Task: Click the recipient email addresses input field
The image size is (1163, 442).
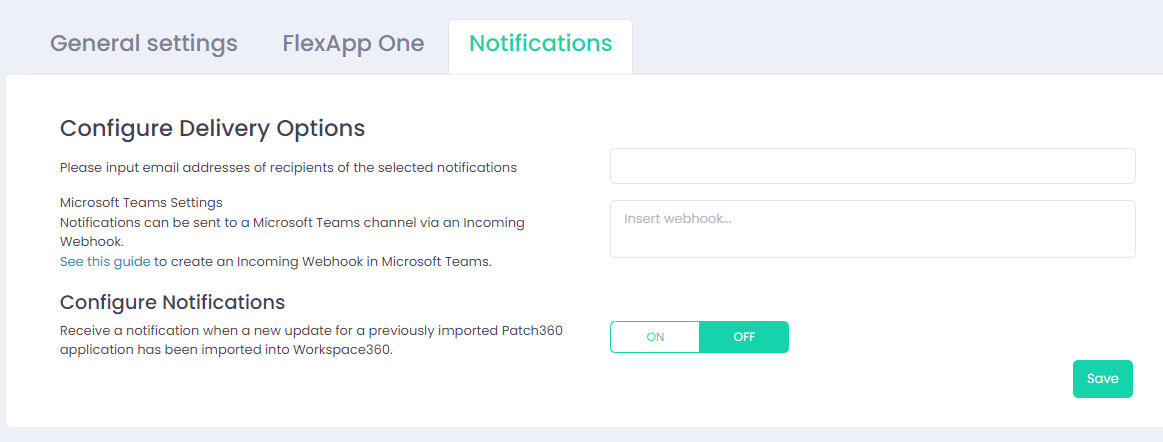Action: [872, 166]
